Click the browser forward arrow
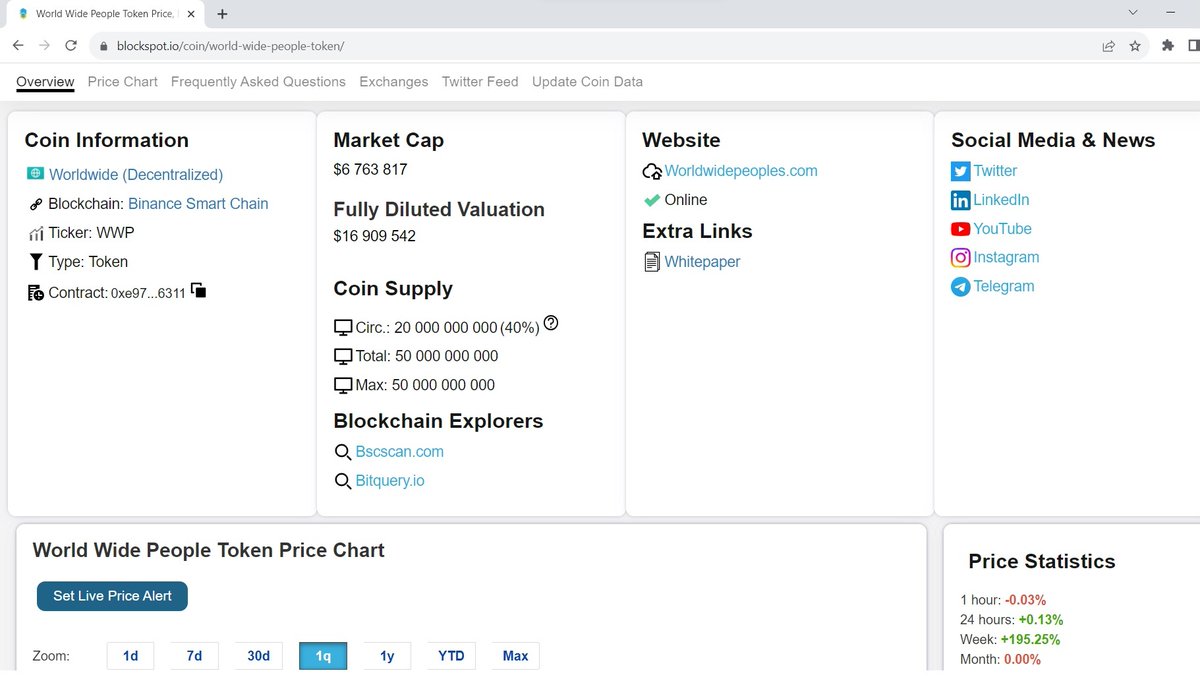The height and width of the screenshot is (677, 1200). point(44,46)
